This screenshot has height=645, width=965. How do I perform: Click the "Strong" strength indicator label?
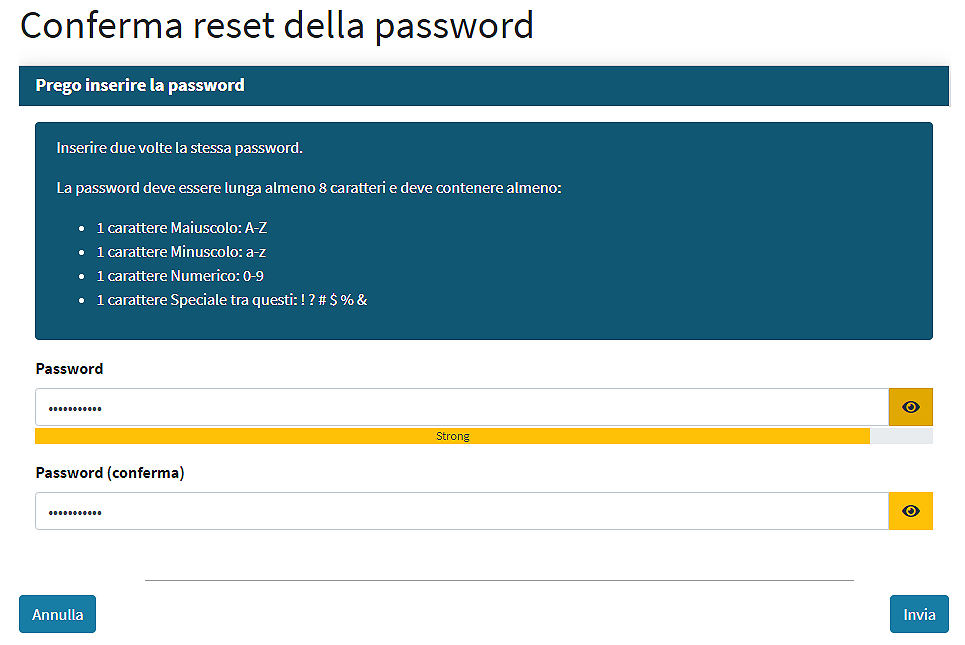point(452,436)
